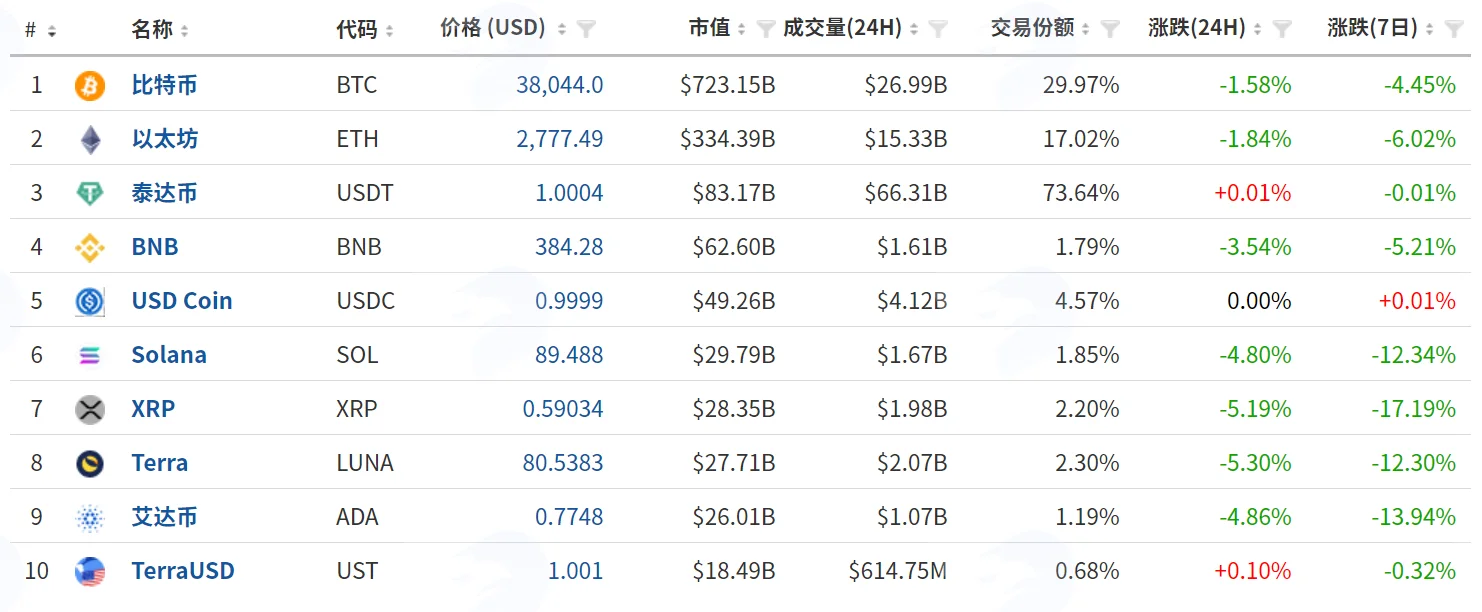Sort by 价格 (USD) sort arrows
The image size is (1482, 612).
(563, 31)
